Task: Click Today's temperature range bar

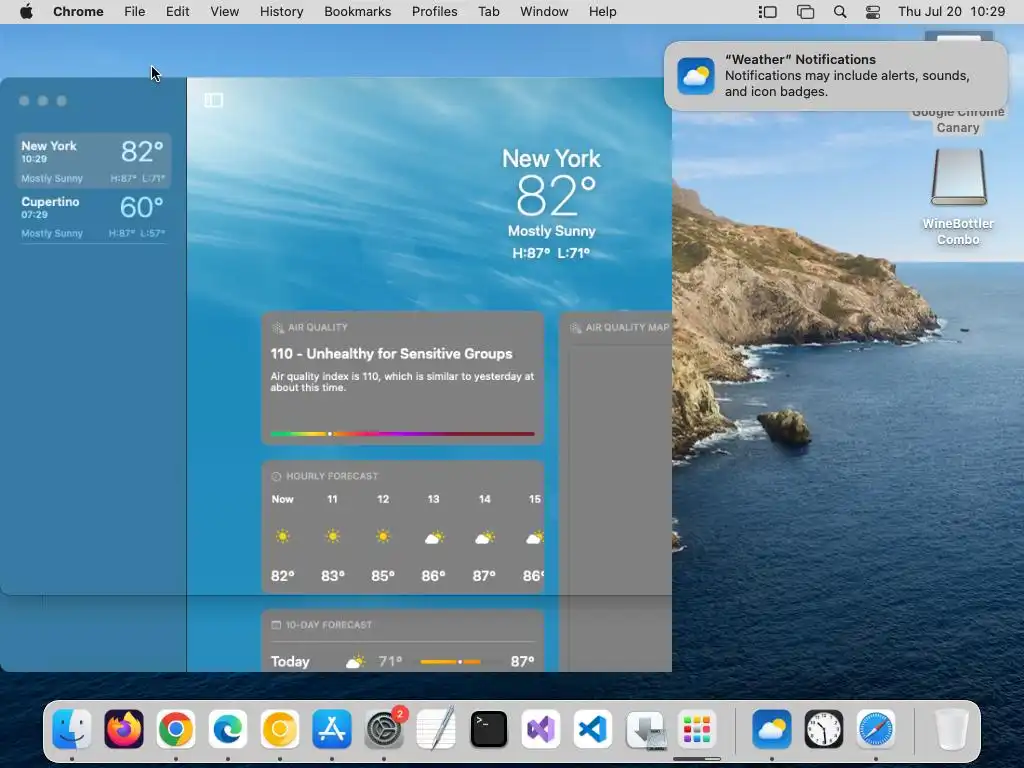Action: (x=451, y=662)
